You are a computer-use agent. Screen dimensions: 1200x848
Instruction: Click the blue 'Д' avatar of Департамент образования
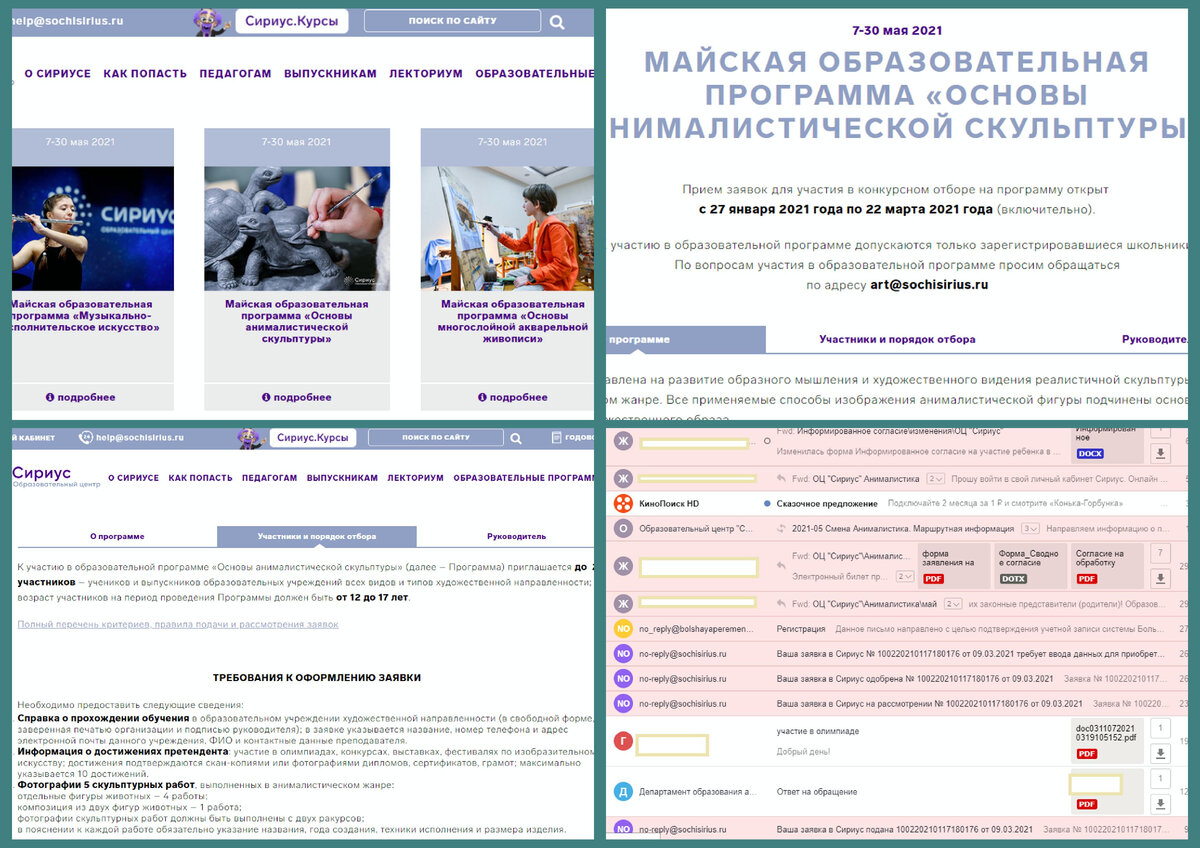[623, 791]
